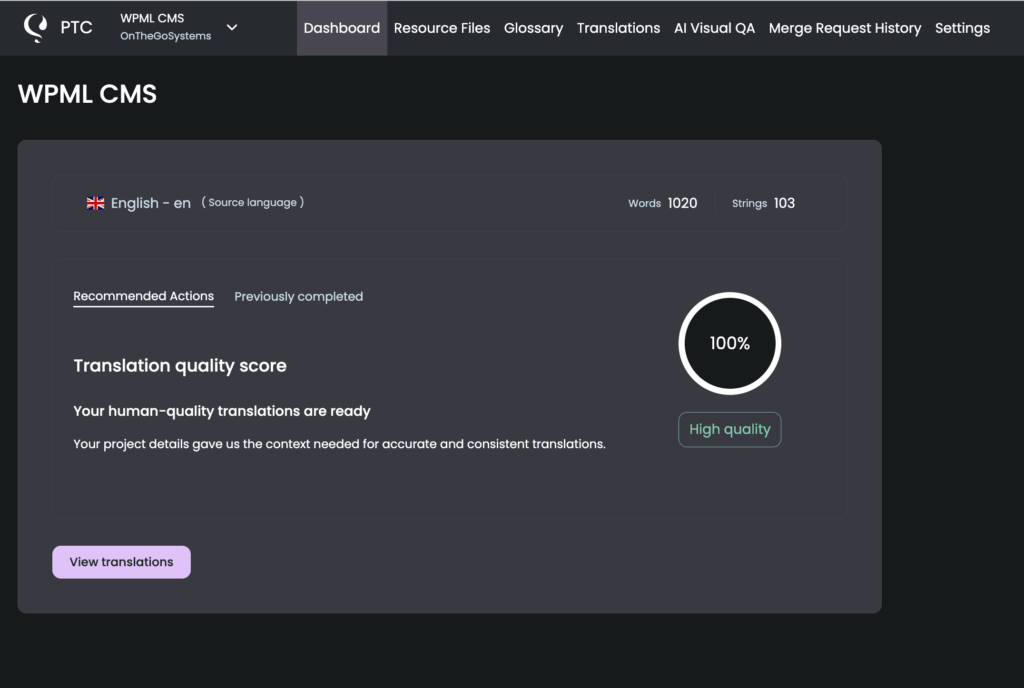Select the WPML CMS project name in header

(x=152, y=18)
